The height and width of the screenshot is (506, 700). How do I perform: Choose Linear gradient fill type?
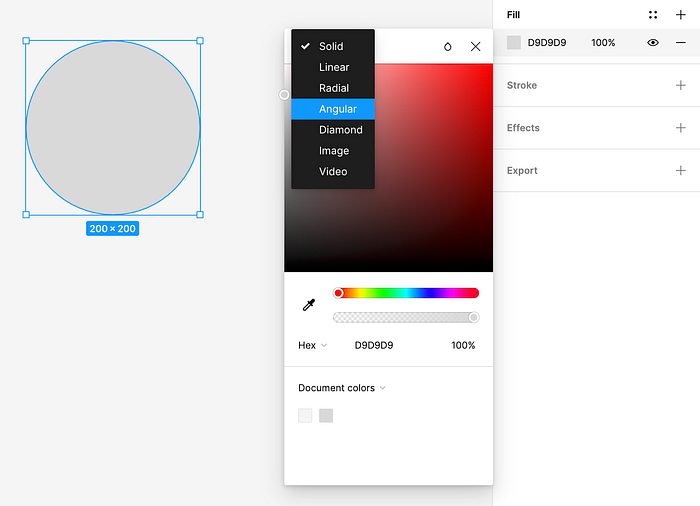tap(333, 67)
